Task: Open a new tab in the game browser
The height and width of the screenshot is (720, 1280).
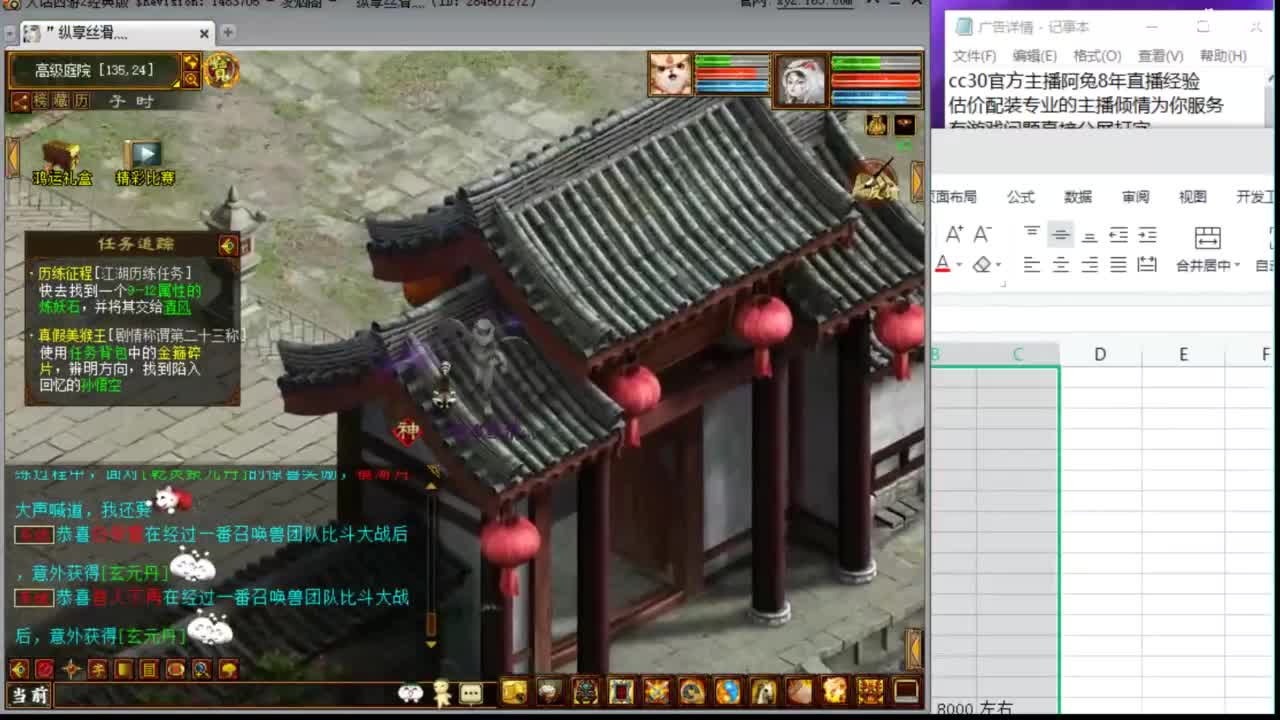Action: pyautogui.click(x=228, y=32)
